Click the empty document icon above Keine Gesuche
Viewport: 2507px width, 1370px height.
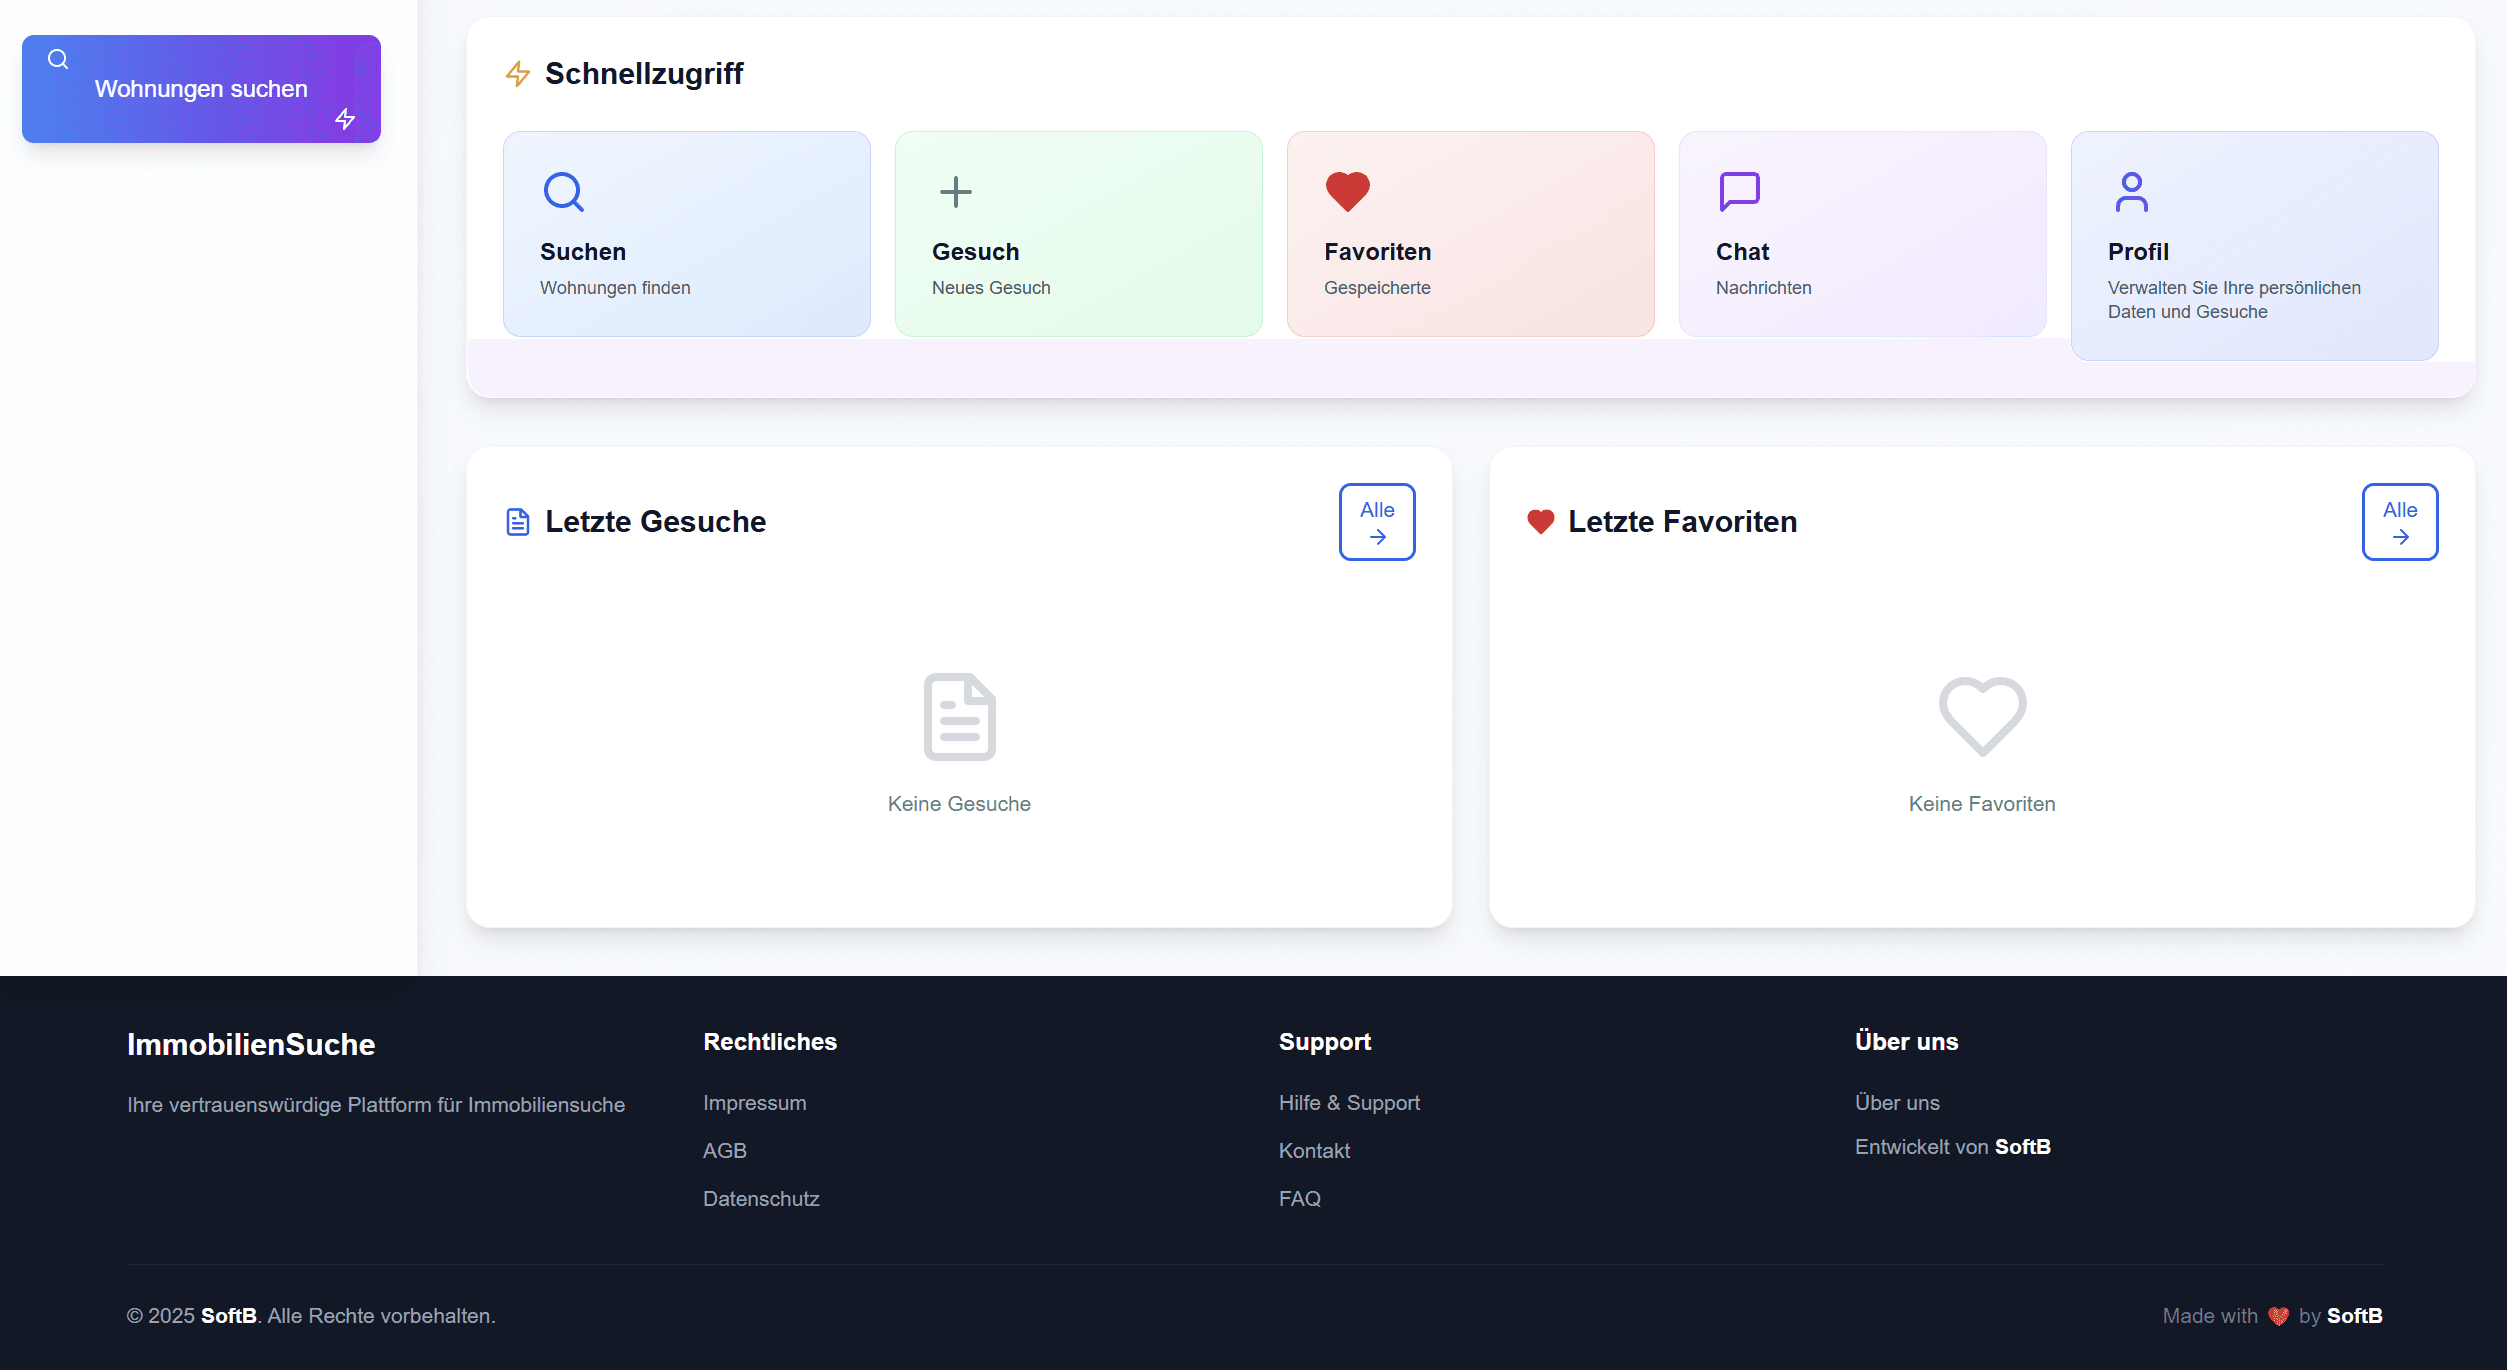[x=959, y=716]
